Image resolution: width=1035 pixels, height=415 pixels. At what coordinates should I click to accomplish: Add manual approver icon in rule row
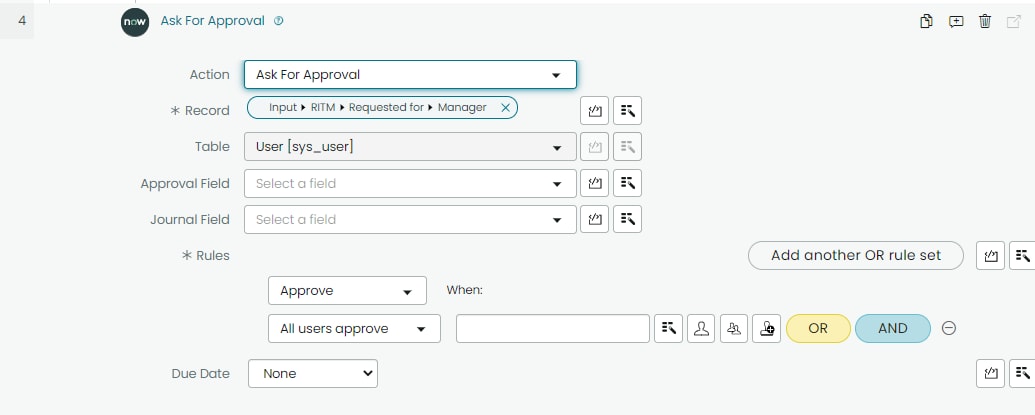[766, 329]
